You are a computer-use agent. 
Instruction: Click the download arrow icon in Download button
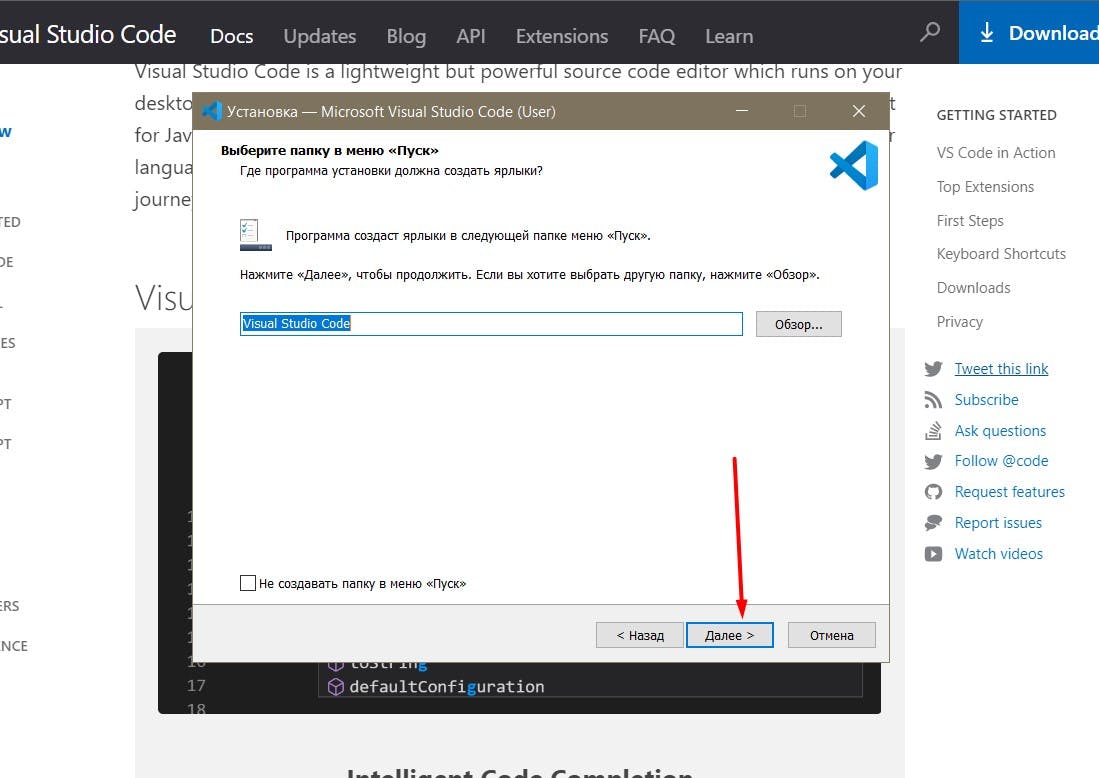986,32
